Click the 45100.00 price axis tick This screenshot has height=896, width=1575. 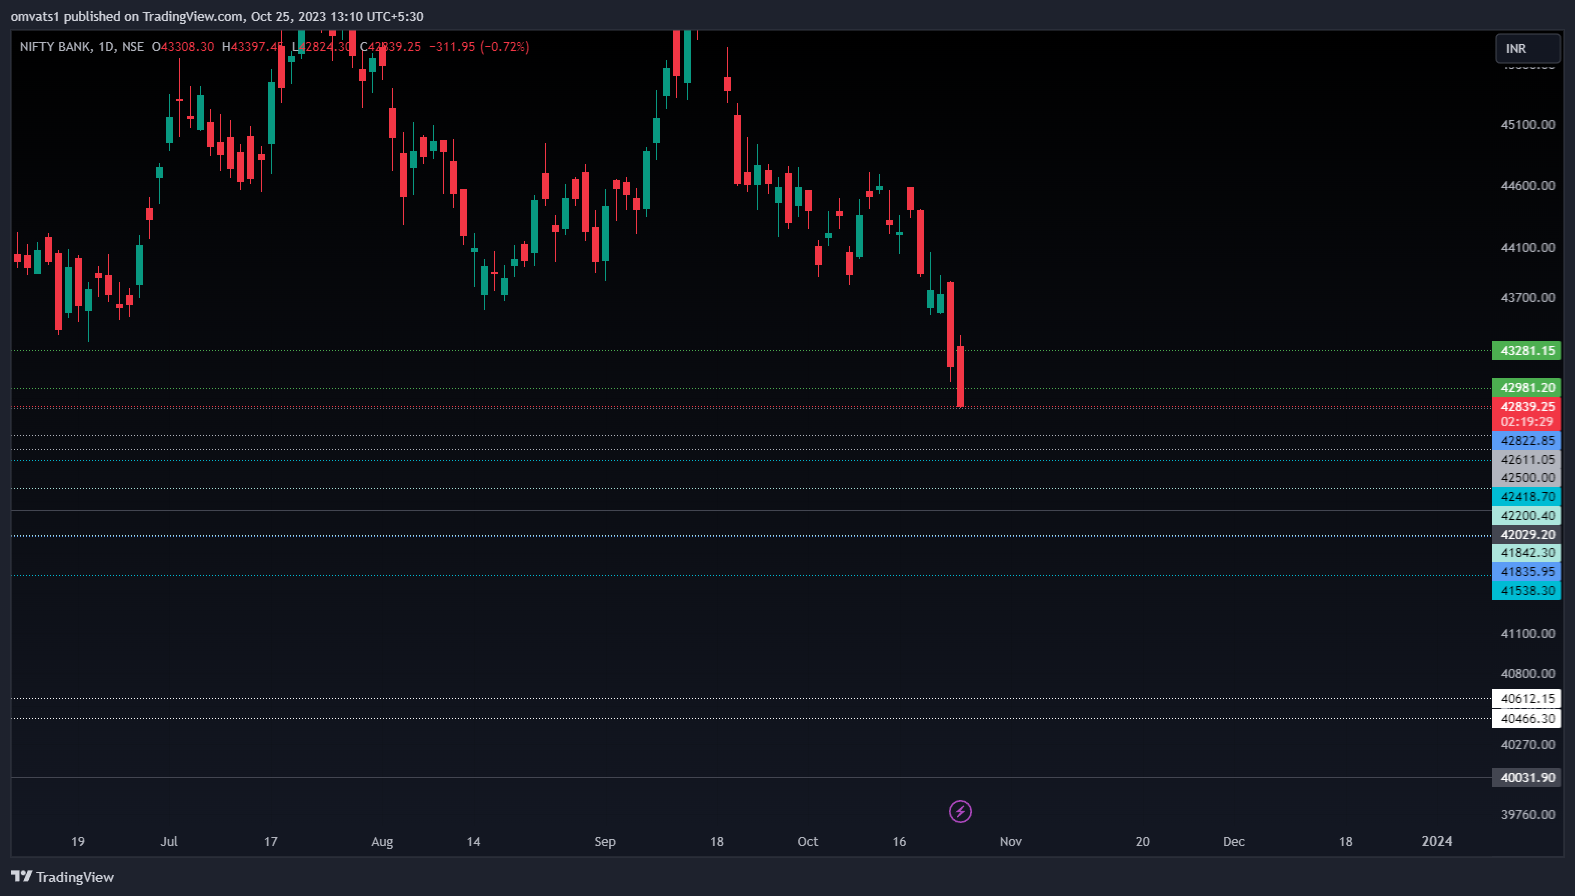pyautogui.click(x=1528, y=125)
